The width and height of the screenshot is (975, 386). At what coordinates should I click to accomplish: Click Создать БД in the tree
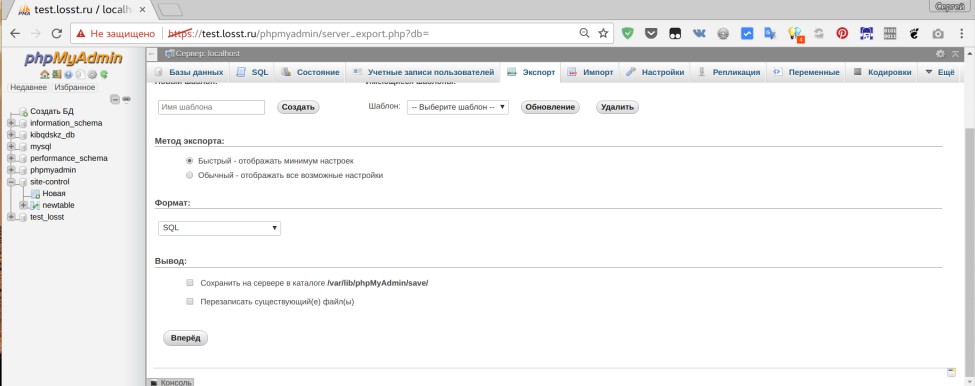(52, 111)
